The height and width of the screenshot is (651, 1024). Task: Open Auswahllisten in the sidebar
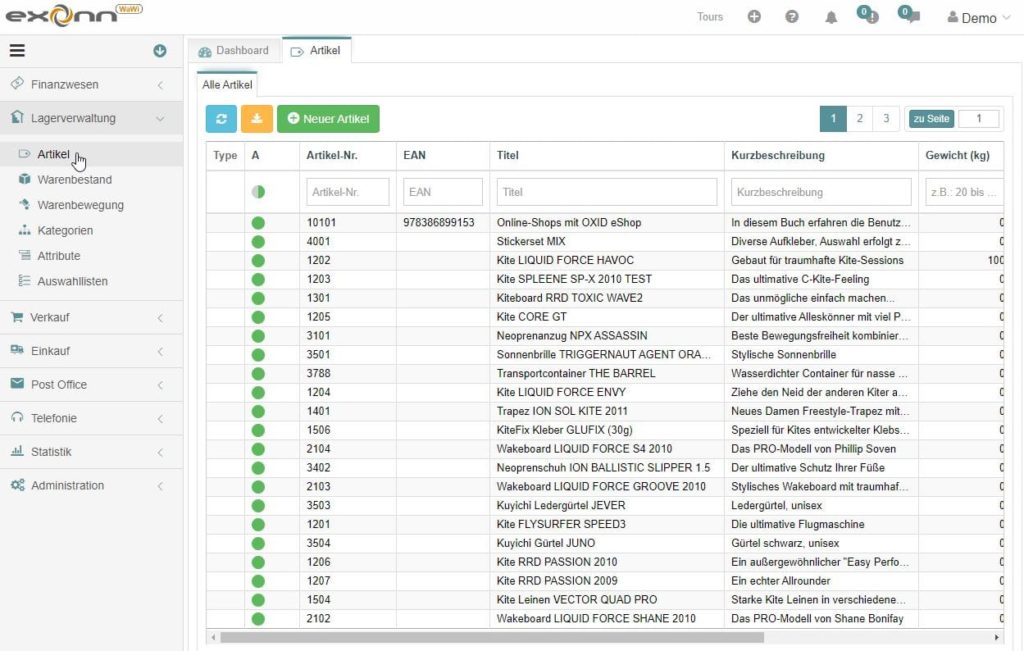tap(72, 281)
